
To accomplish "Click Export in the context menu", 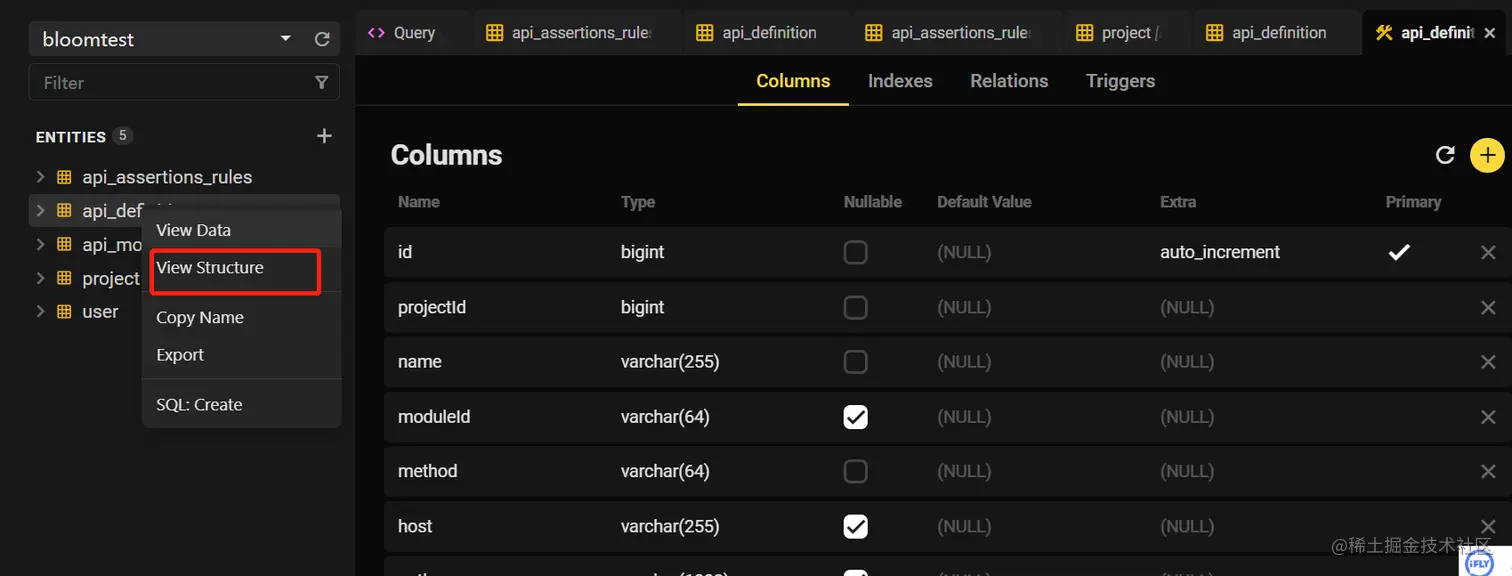I will [180, 354].
